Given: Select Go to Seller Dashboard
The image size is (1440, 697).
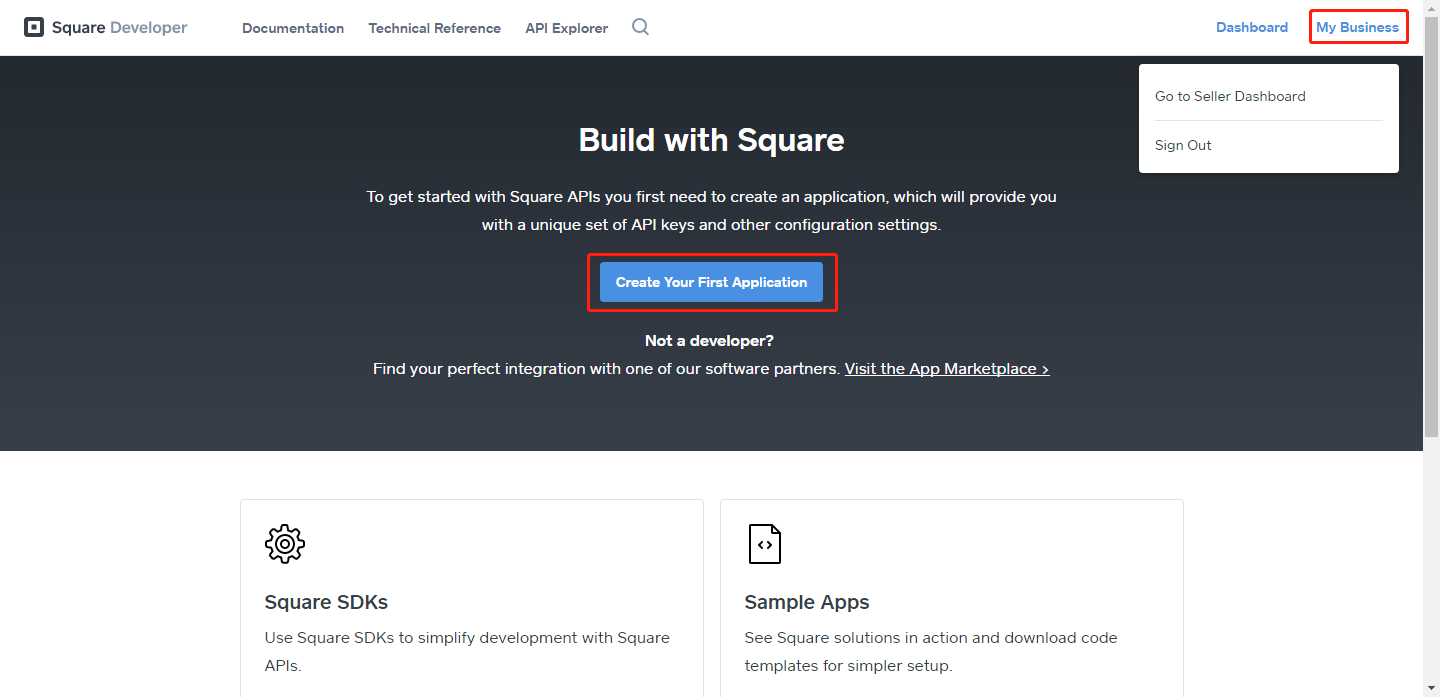Looking at the screenshot, I should 1231,96.
